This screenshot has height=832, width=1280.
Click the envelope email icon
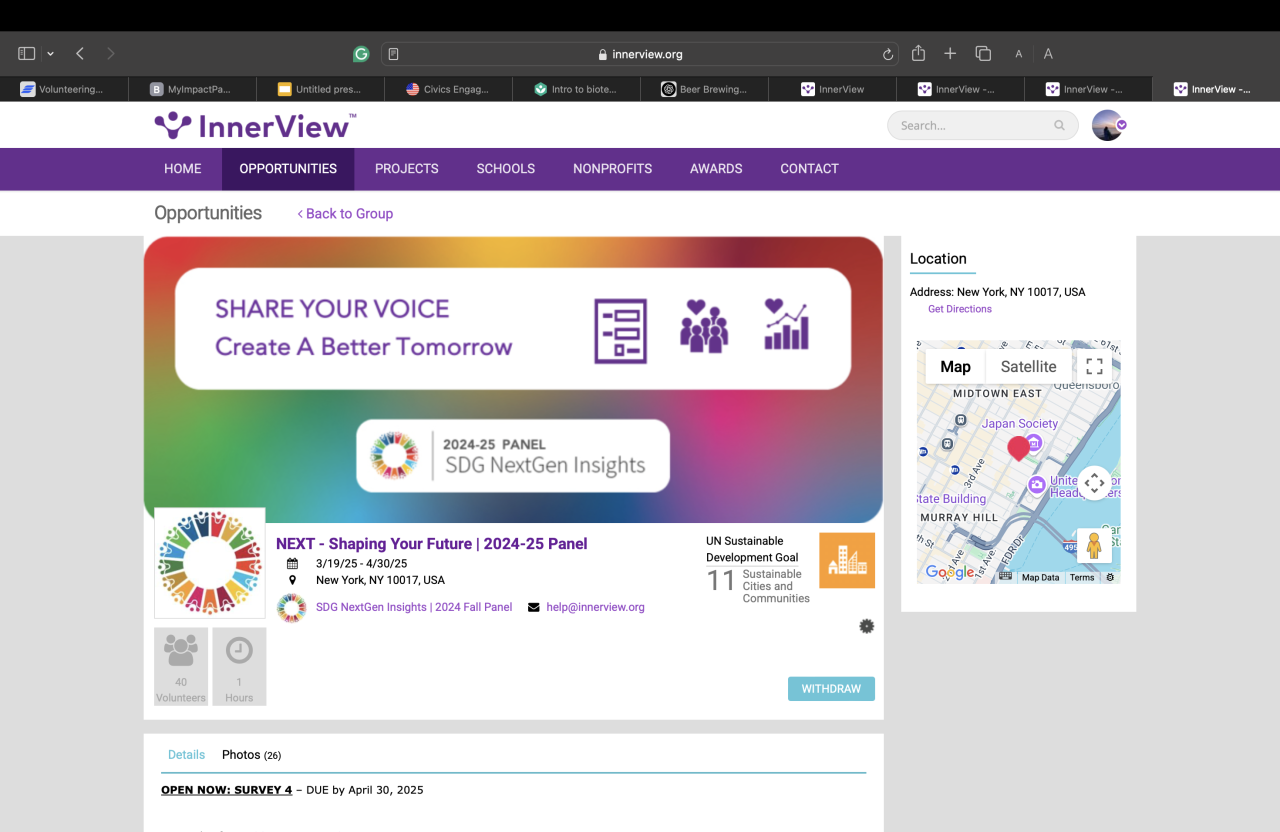[x=534, y=607]
